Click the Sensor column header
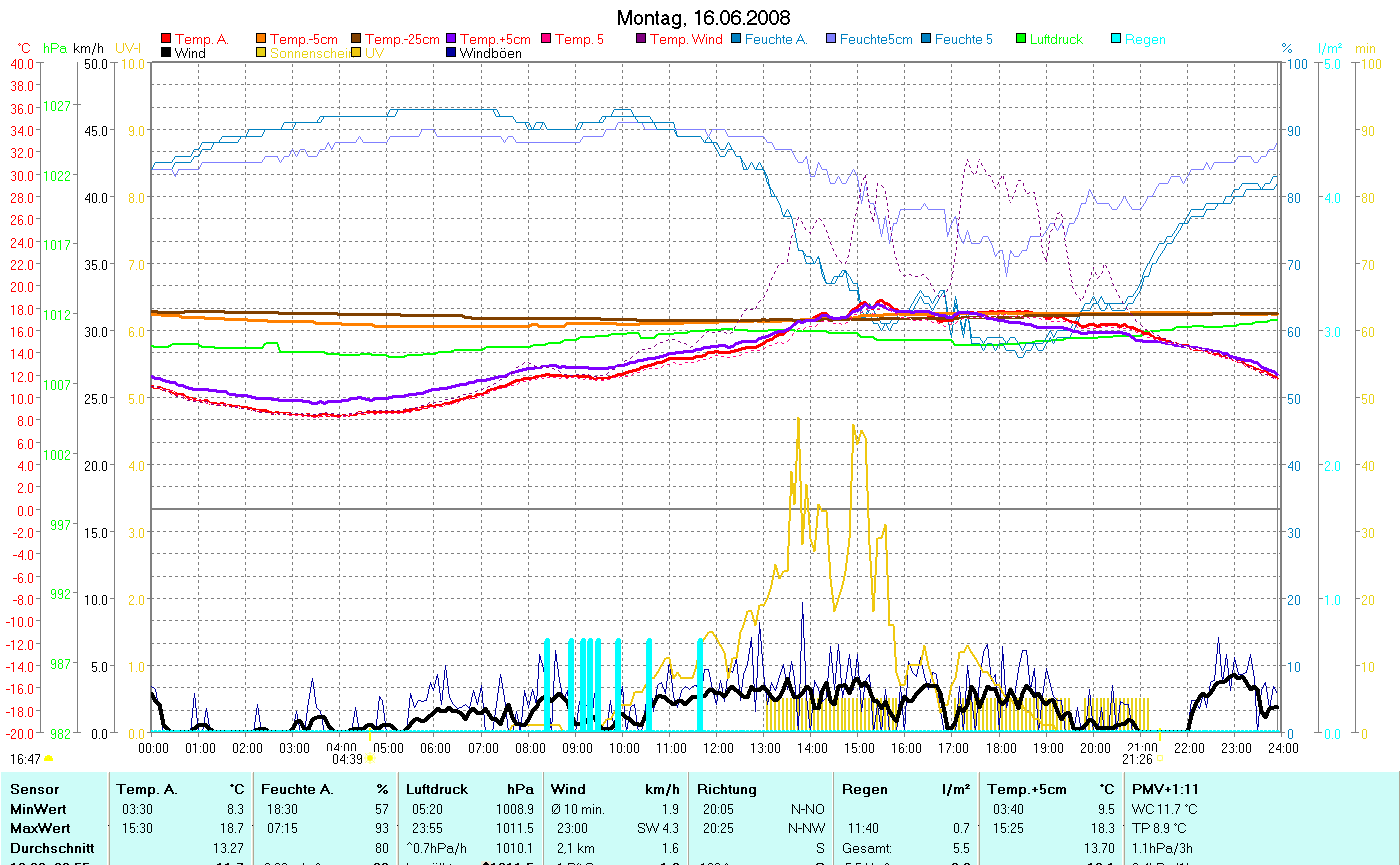 pyautogui.click(x=34, y=790)
